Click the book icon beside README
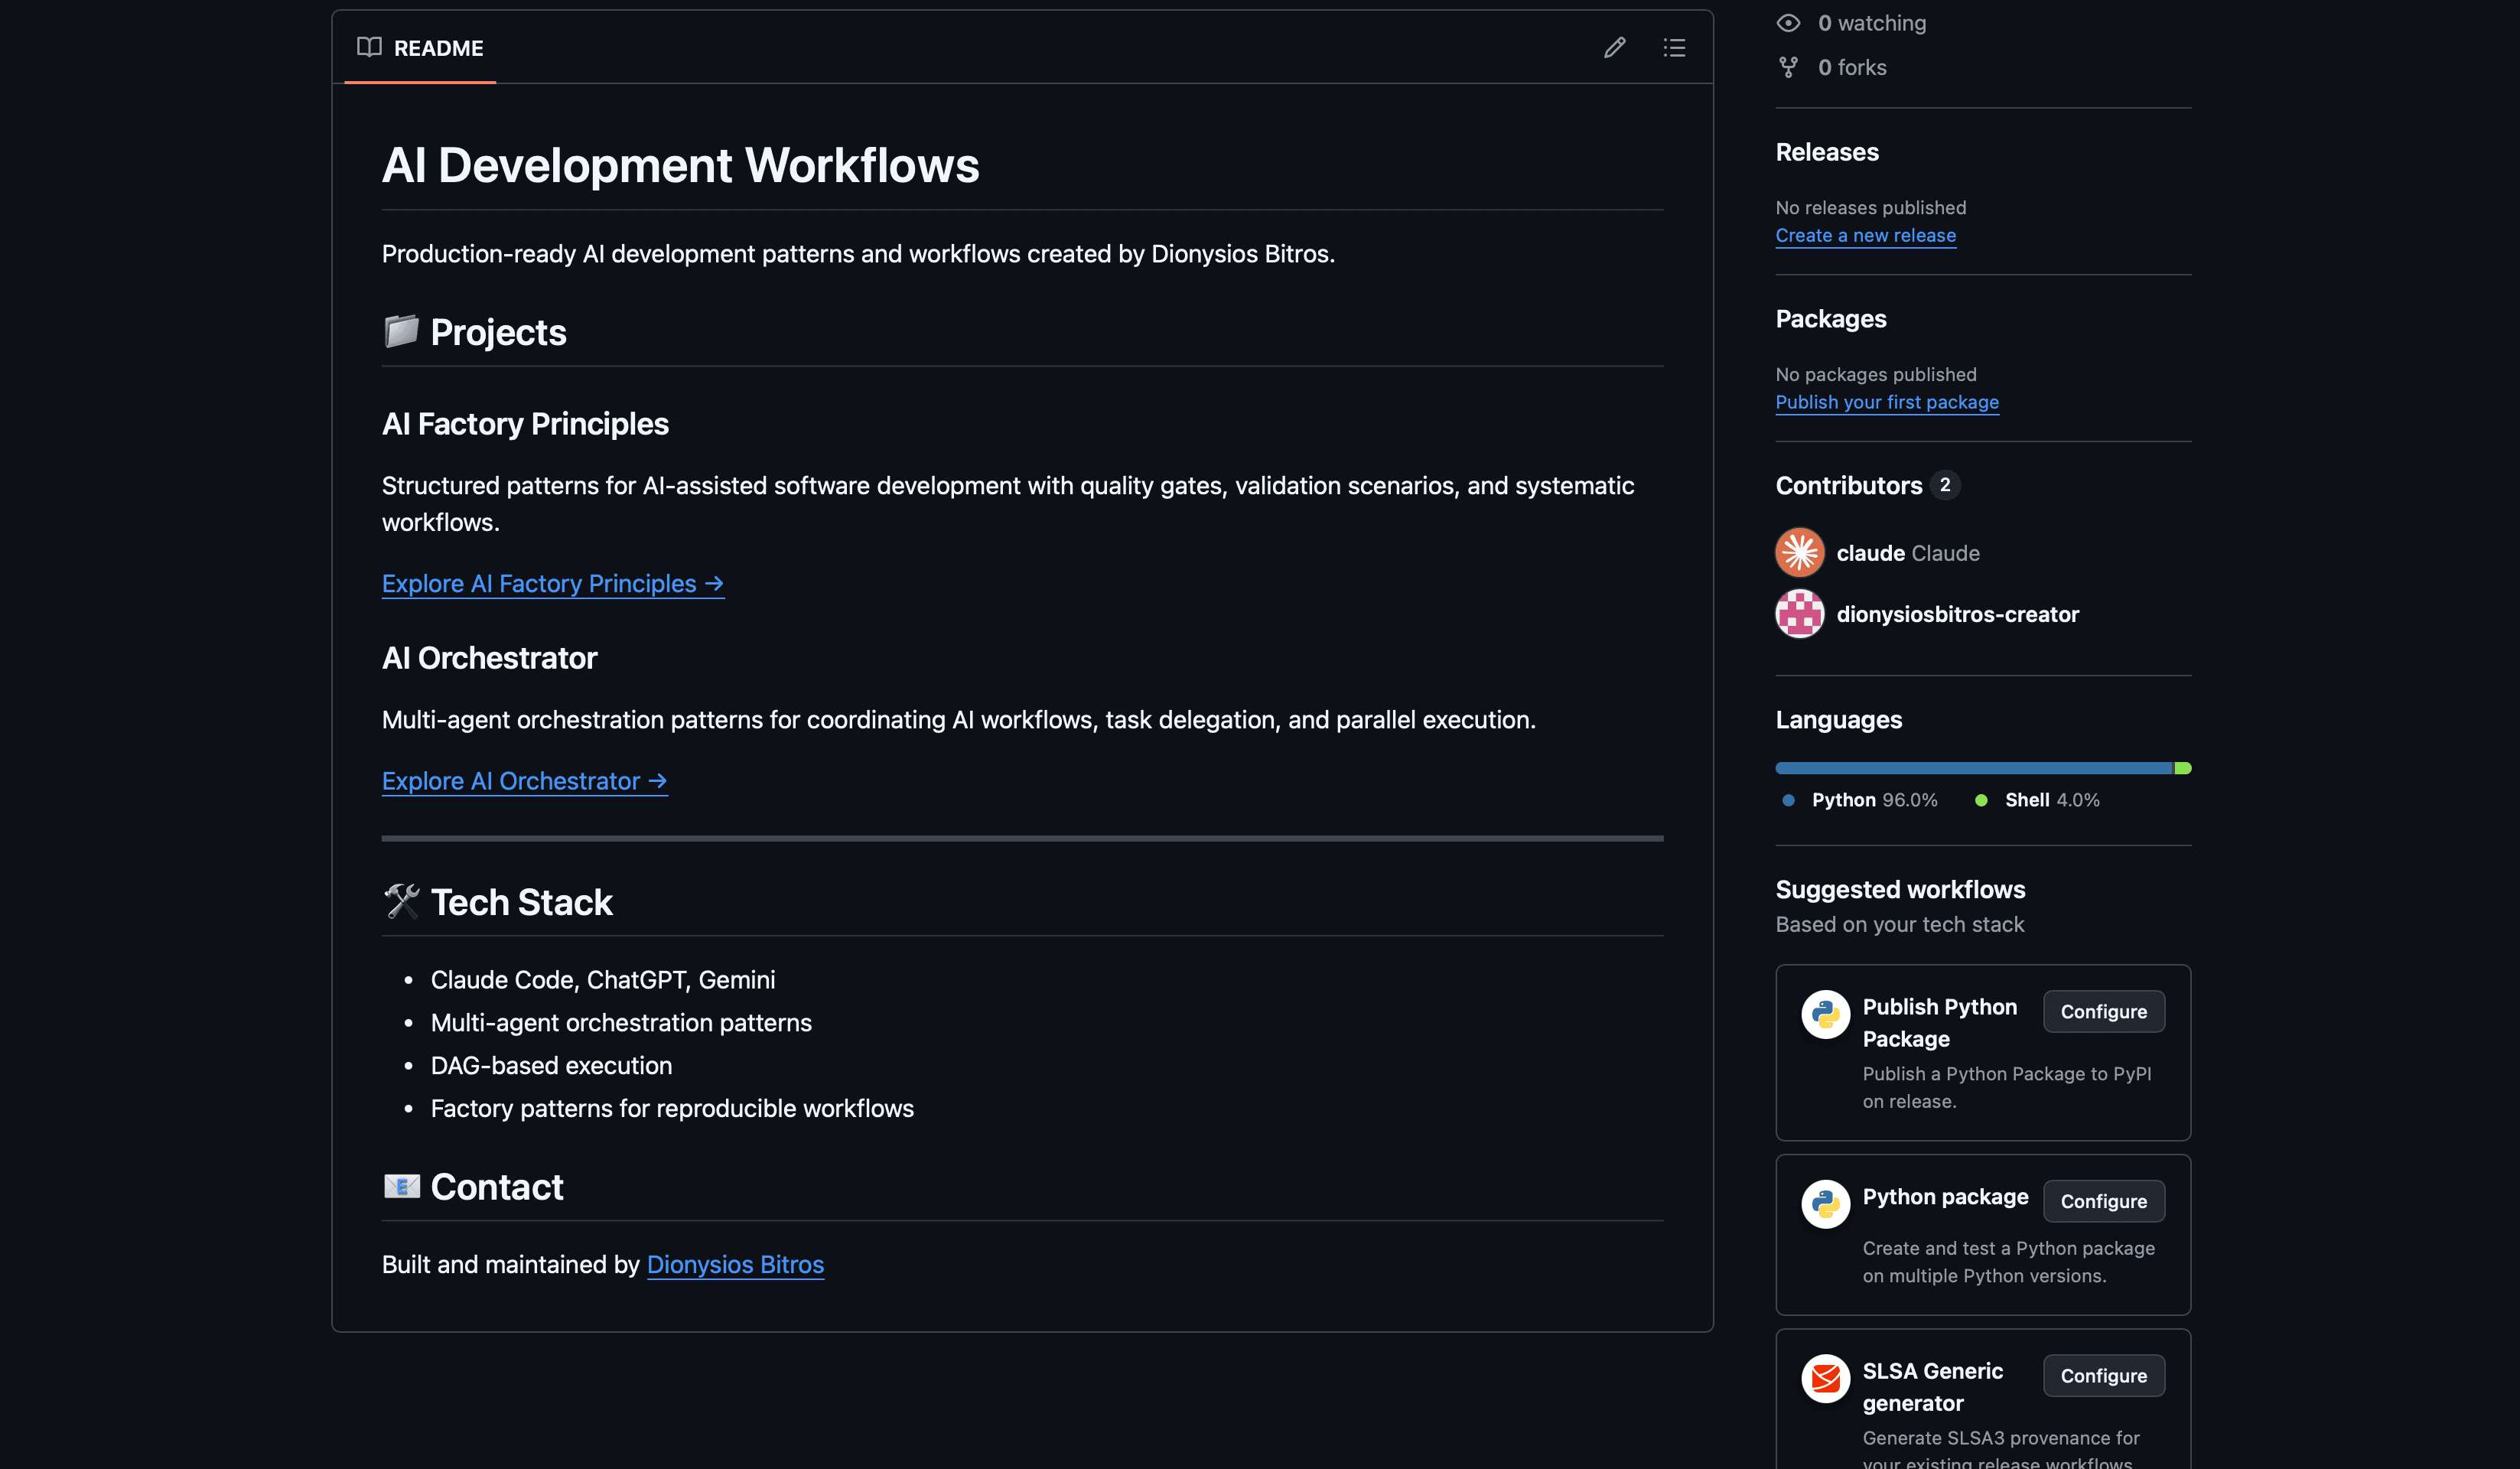Image resolution: width=2520 pixels, height=1469 pixels. [370, 47]
